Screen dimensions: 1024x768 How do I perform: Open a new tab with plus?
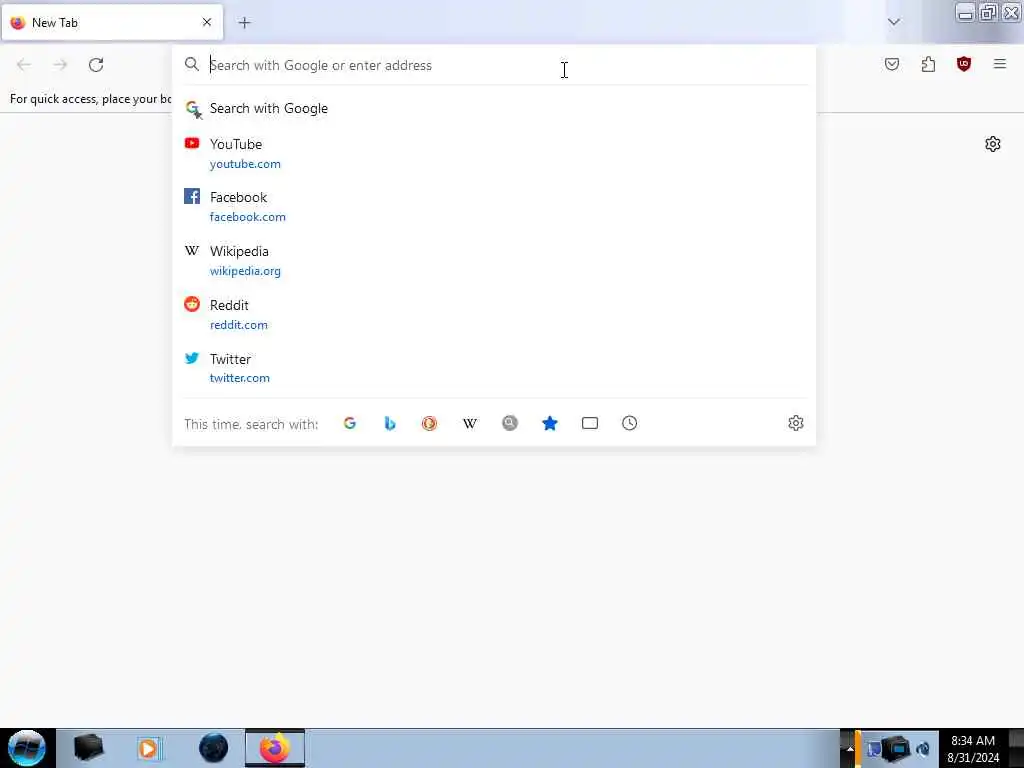[244, 23]
